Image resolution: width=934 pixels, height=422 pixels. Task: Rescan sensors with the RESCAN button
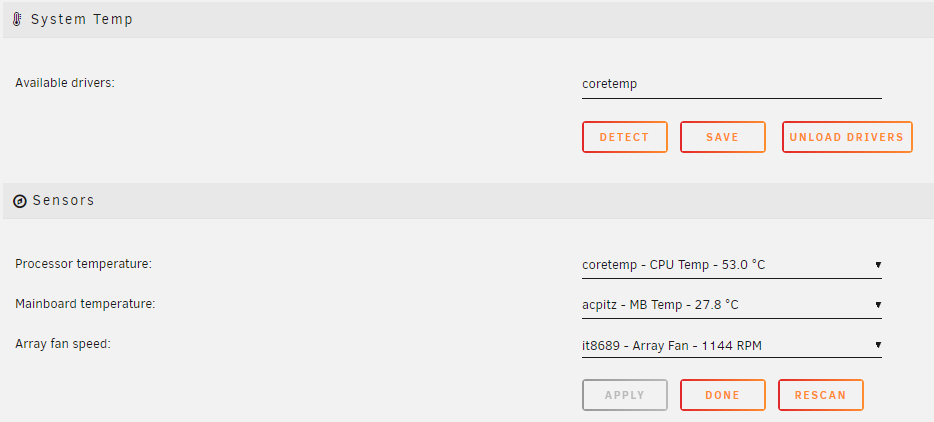click(820, 395)
